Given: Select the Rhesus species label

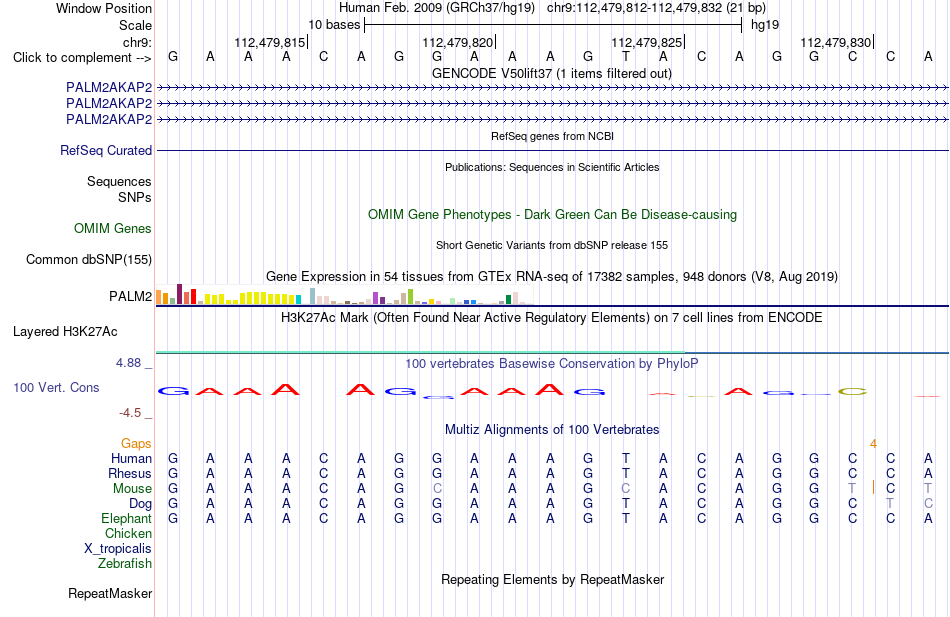Looking at the screenshot, I should (x=130, y=473).
